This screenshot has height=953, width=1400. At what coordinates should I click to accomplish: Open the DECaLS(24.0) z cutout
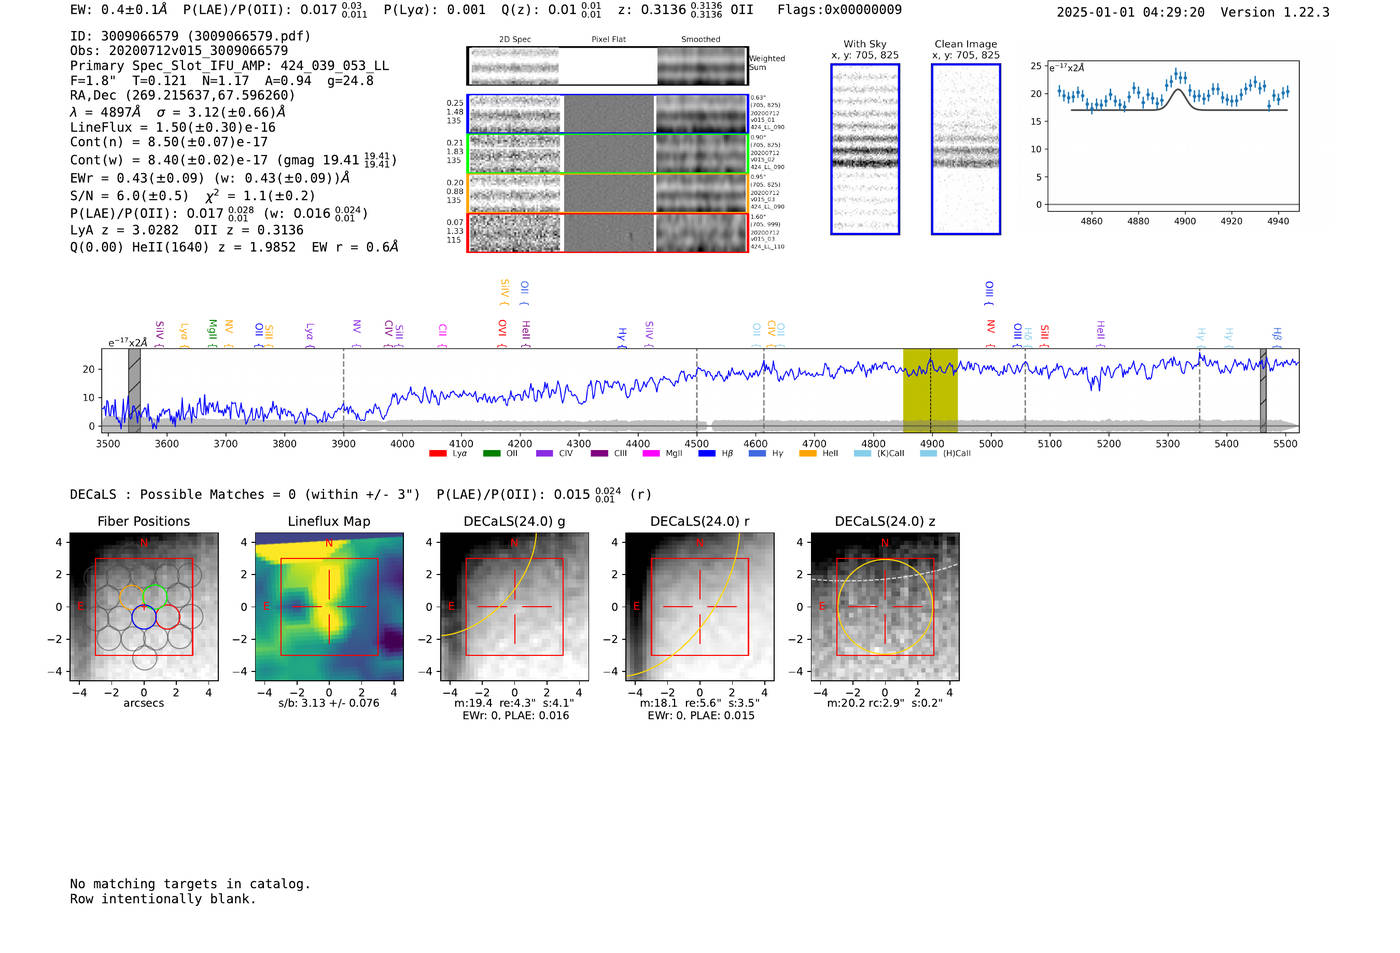click(x=885, y=607)
